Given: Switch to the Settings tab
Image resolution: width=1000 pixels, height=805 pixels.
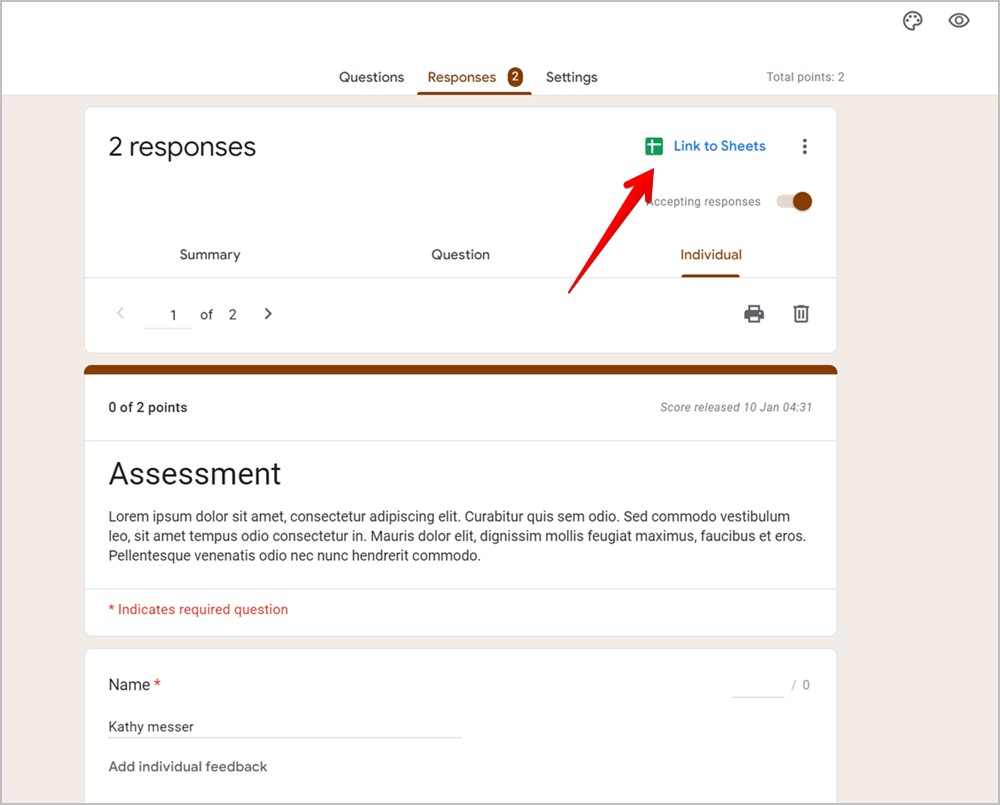Looking at the screenshot, I should point(571,77).
